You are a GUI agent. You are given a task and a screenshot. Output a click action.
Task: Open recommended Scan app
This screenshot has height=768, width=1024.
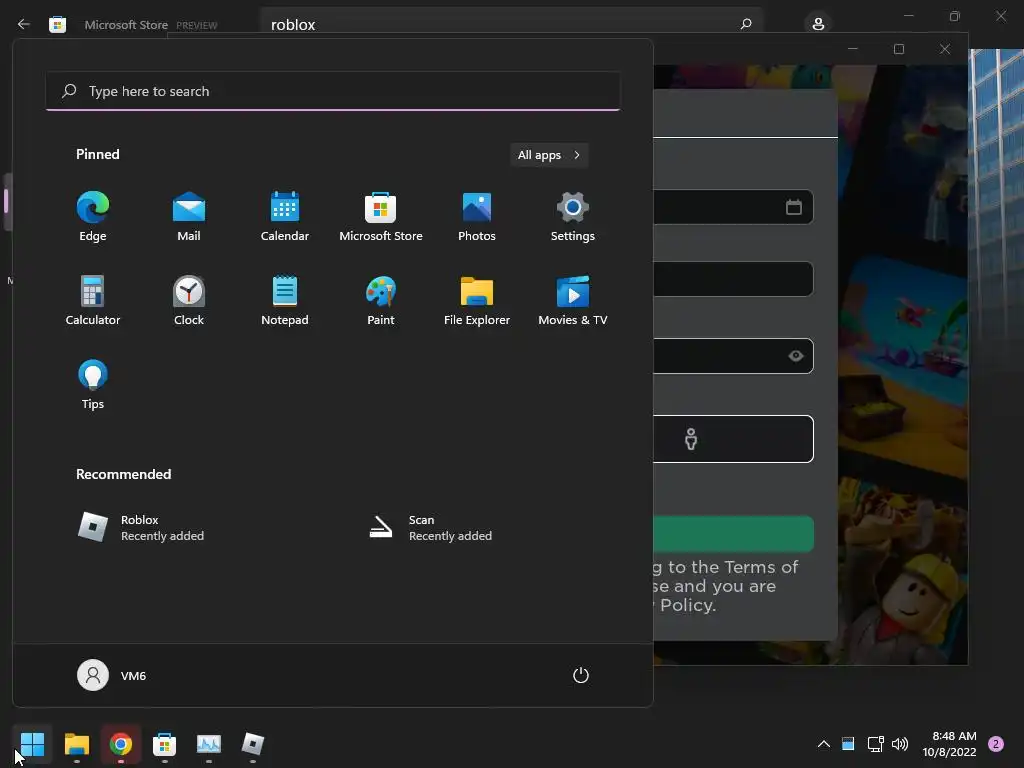(x=430, y=527)
